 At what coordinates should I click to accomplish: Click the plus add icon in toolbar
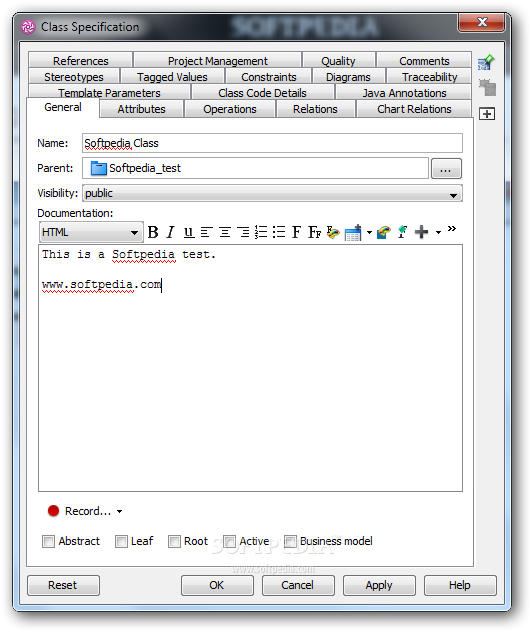422,232
